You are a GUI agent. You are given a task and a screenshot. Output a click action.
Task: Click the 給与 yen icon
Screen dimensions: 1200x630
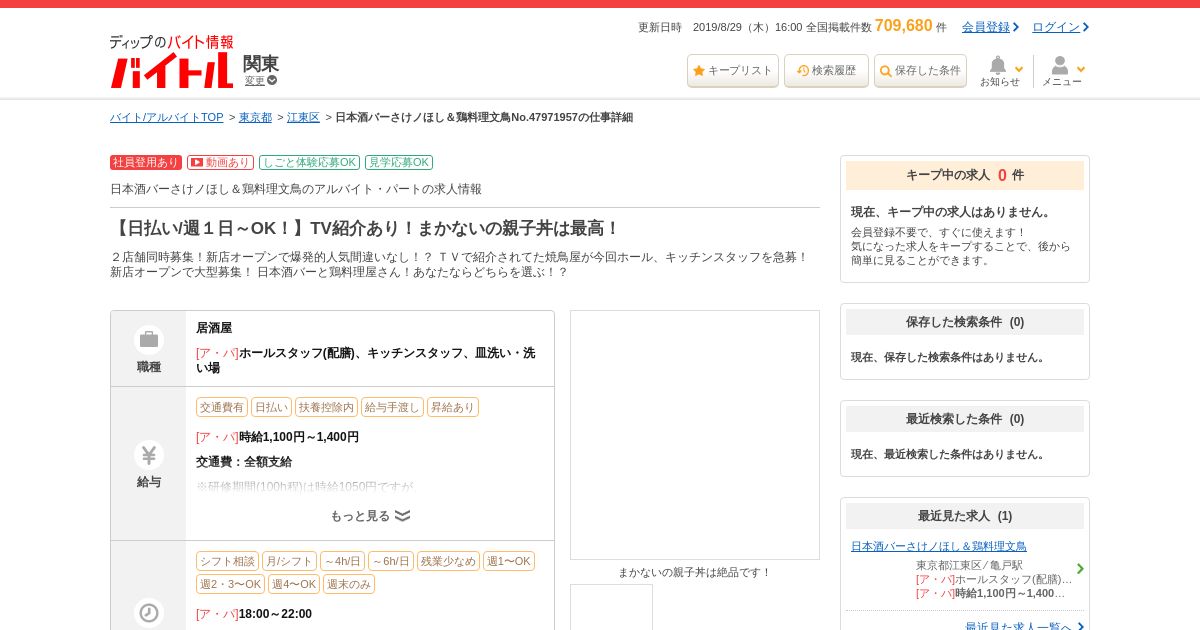(x=149, y=455)
